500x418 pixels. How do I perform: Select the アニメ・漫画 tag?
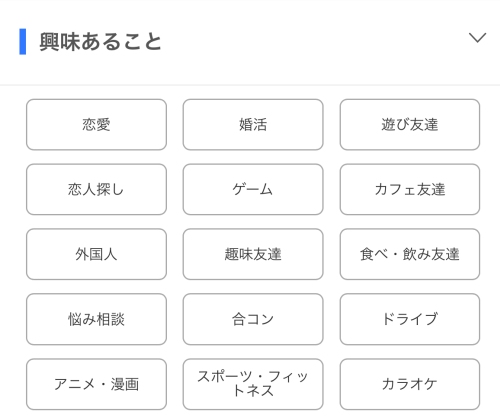click(x=96, y=384)
